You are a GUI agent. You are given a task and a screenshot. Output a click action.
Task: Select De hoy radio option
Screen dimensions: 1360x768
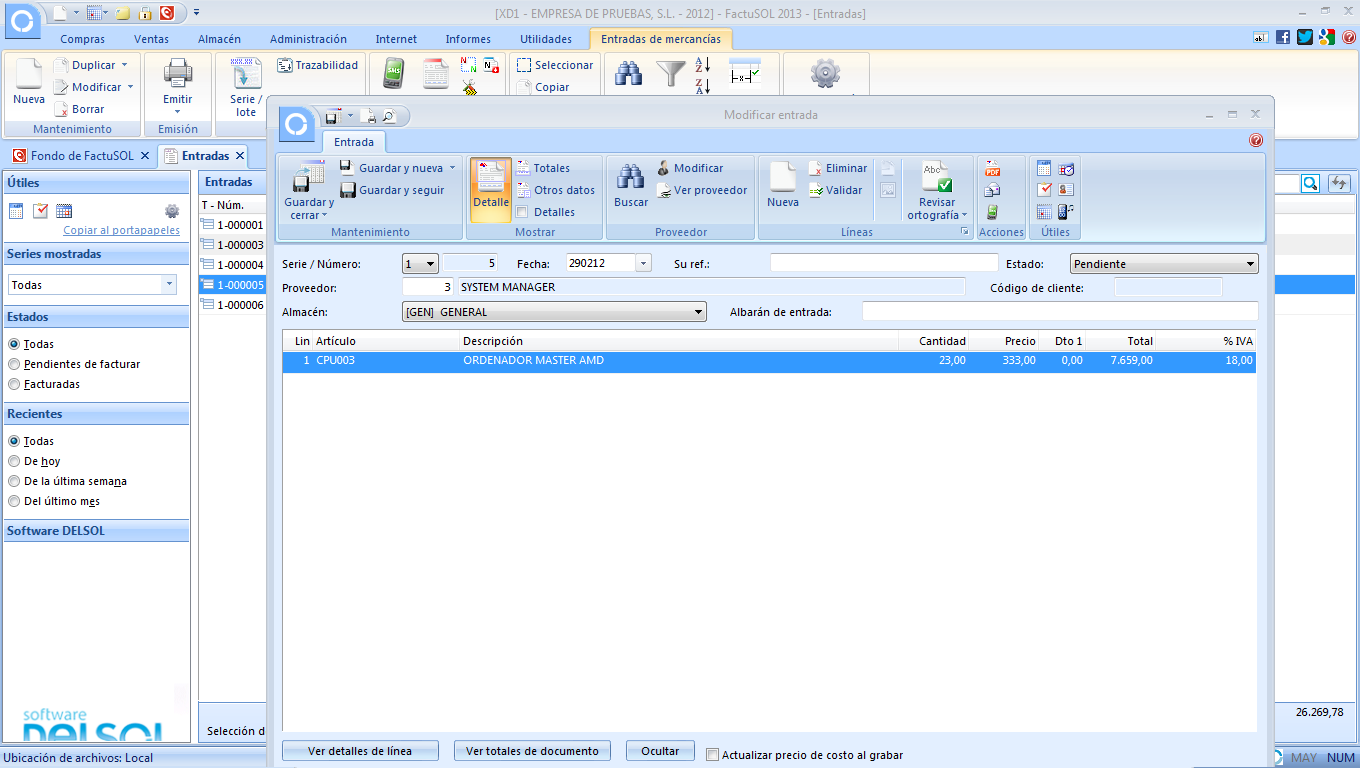tap(14, 461)
